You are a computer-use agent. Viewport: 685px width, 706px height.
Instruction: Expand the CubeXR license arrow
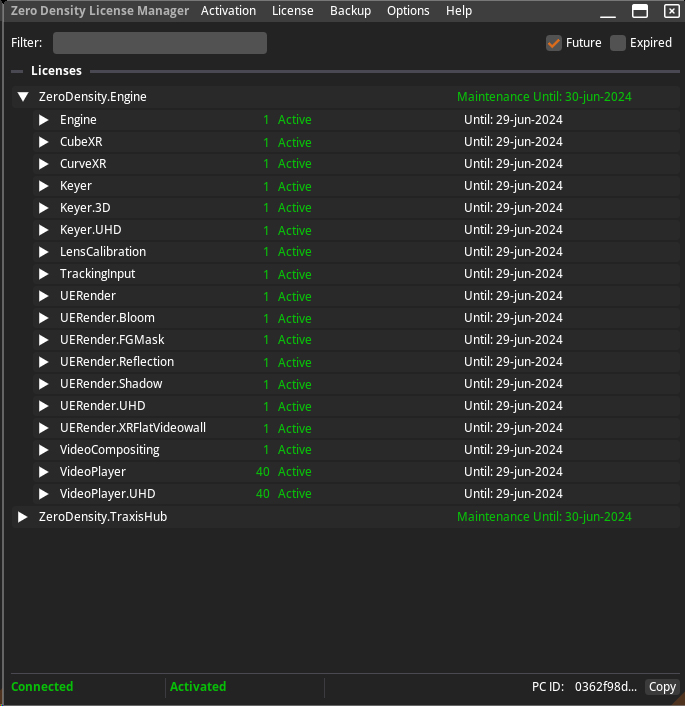point(43,142)
